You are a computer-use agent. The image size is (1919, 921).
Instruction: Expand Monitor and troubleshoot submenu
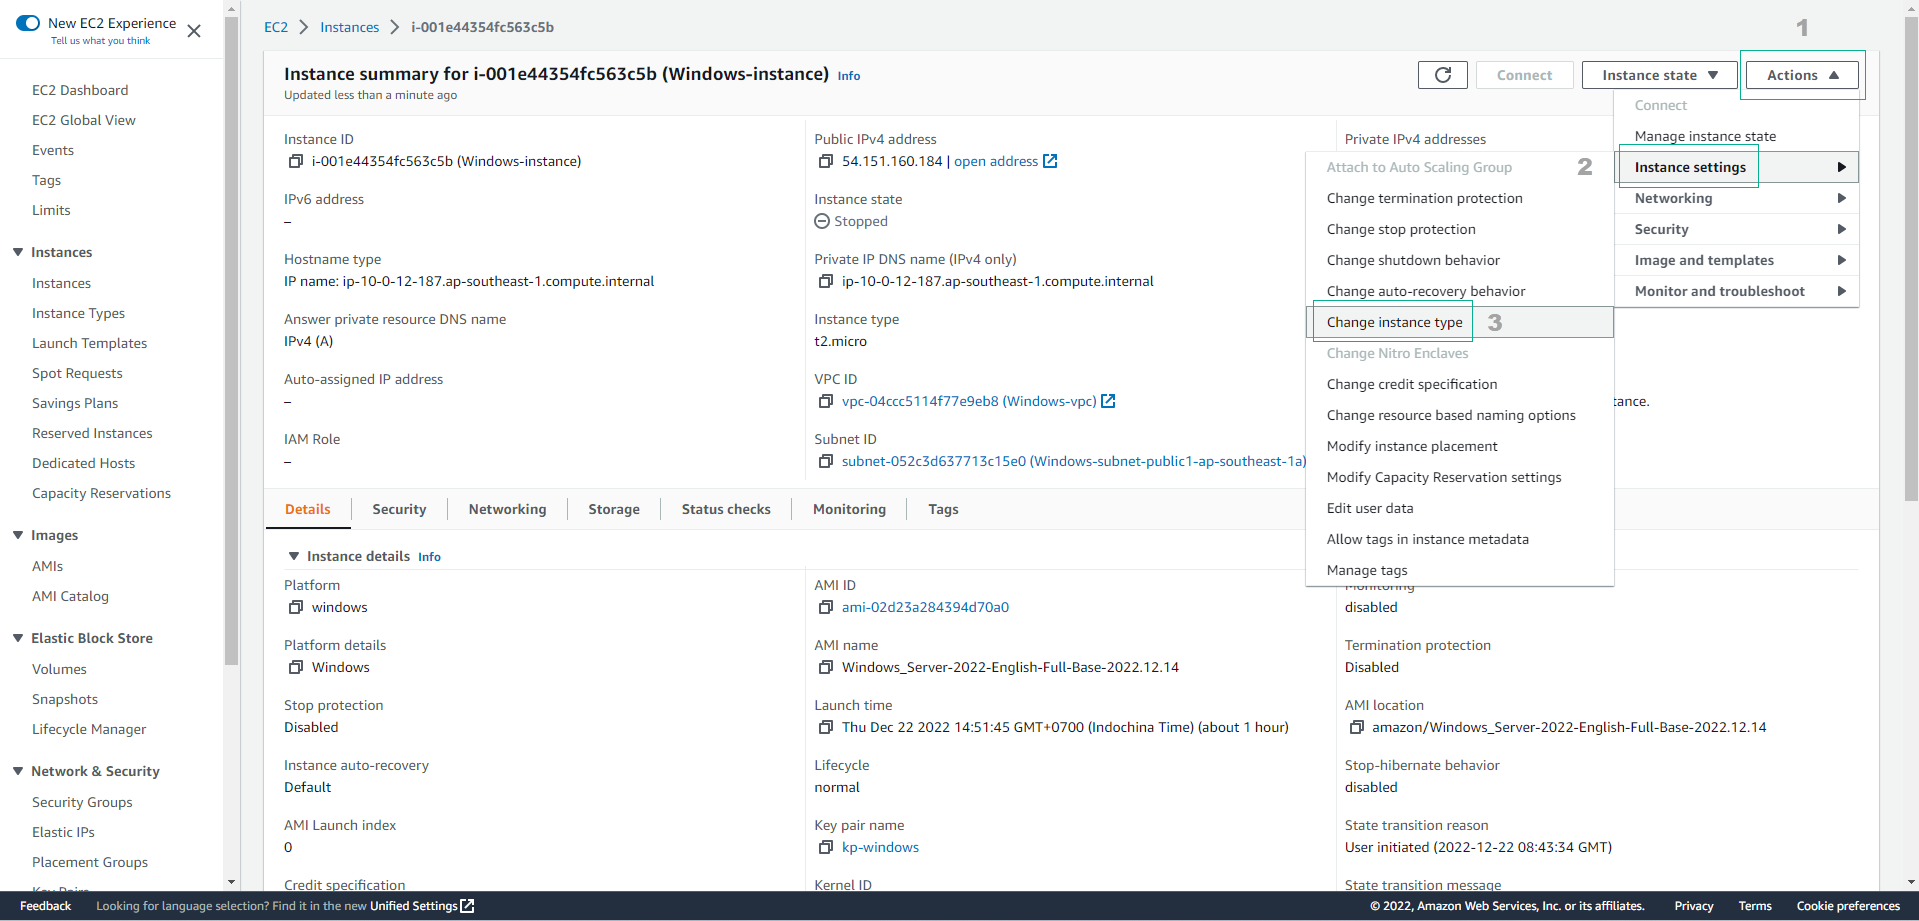(x=1737, y=291)
